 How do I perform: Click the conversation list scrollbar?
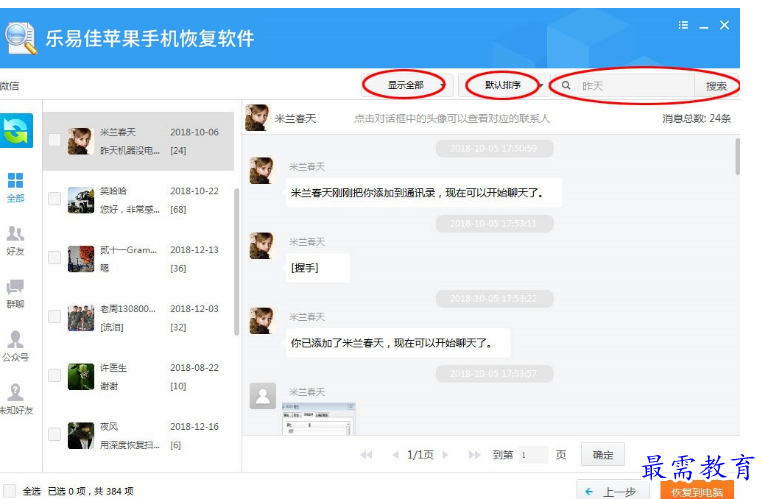[236, 261]
